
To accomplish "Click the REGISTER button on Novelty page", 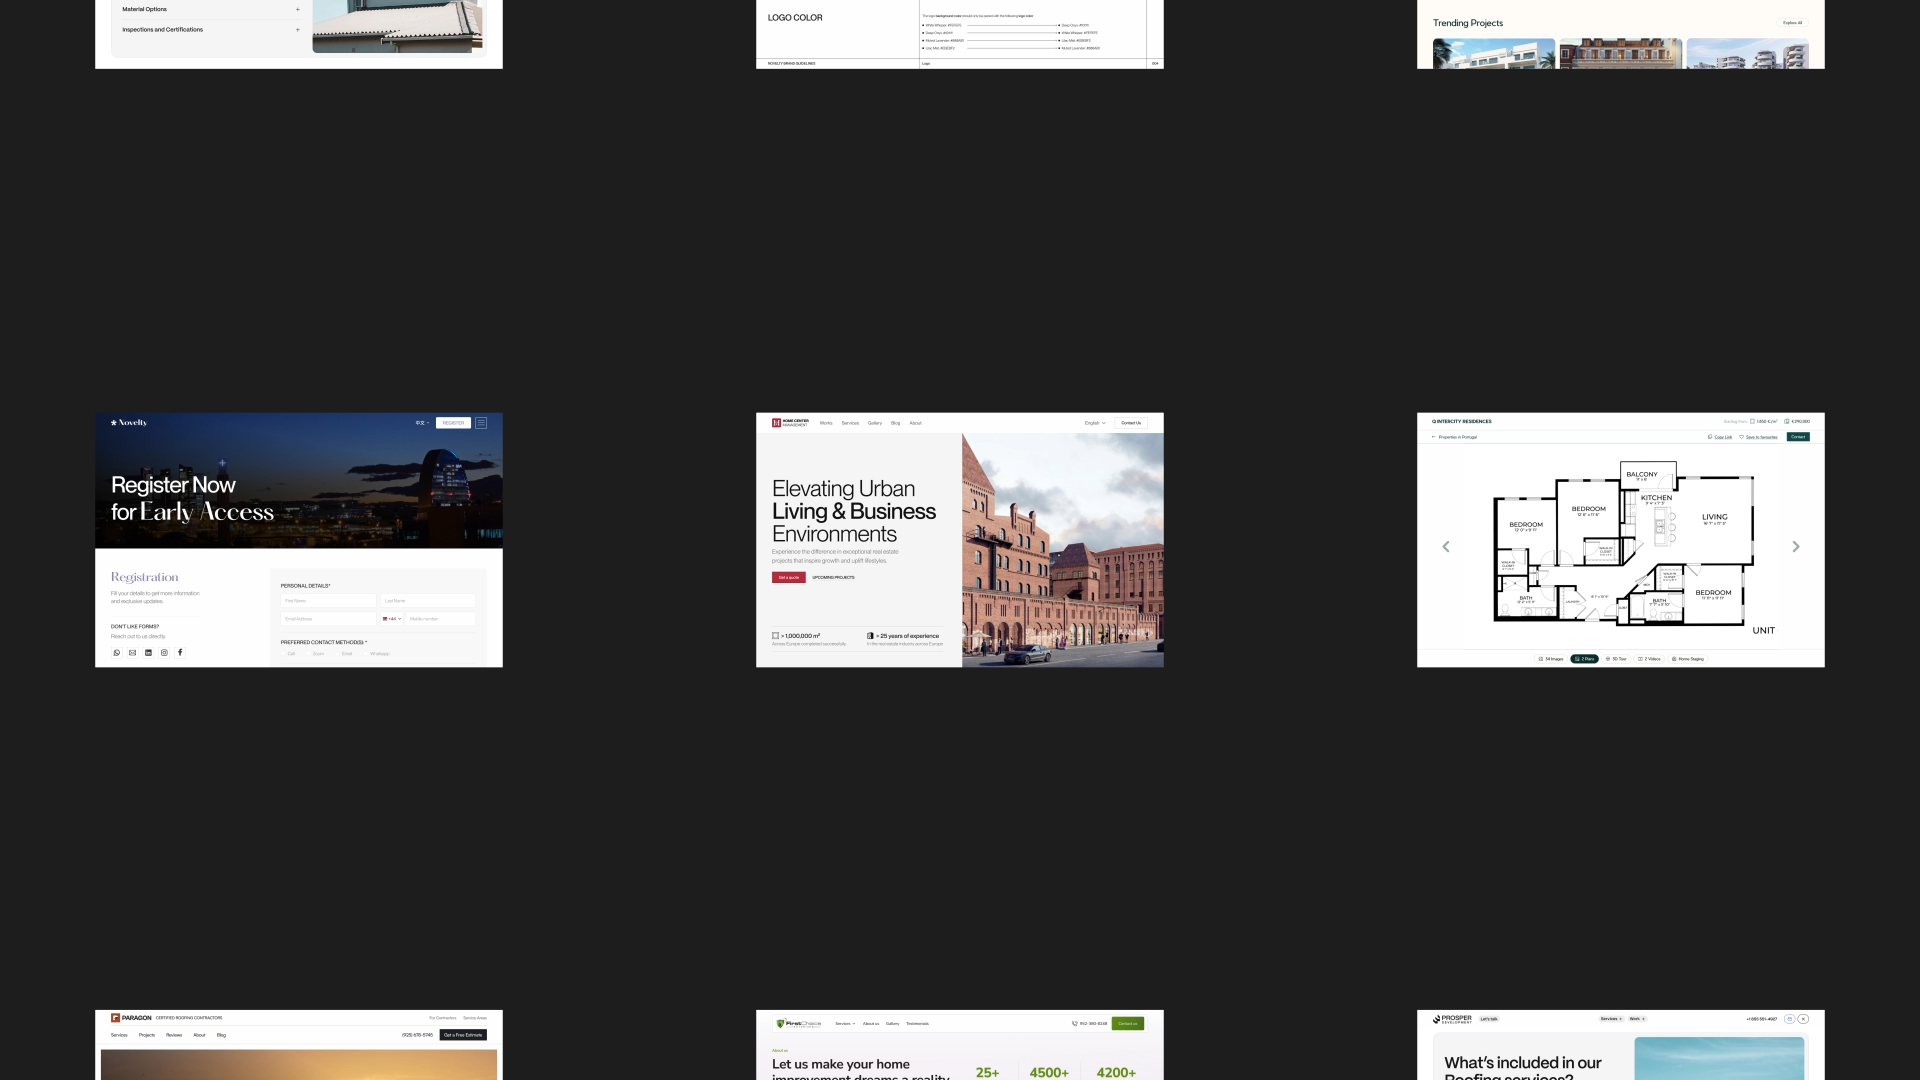I will [453, 423].
